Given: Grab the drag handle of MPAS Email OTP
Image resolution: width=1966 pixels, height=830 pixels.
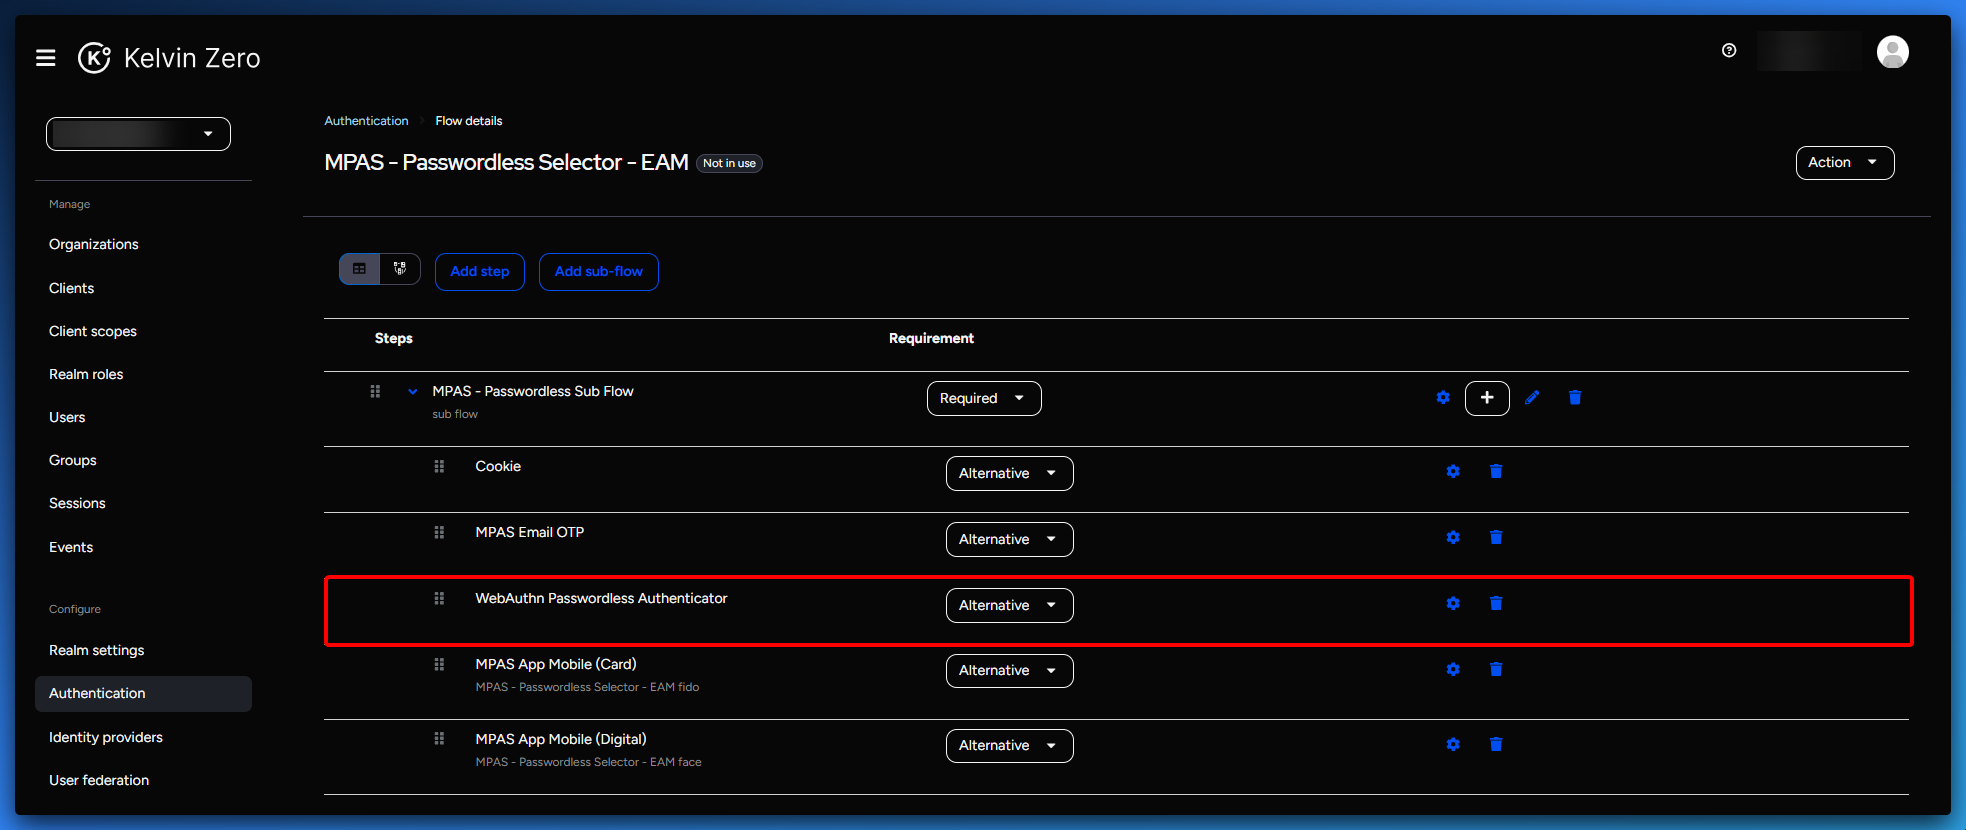Looking at the screenshot, I should [x=439, y=532].
